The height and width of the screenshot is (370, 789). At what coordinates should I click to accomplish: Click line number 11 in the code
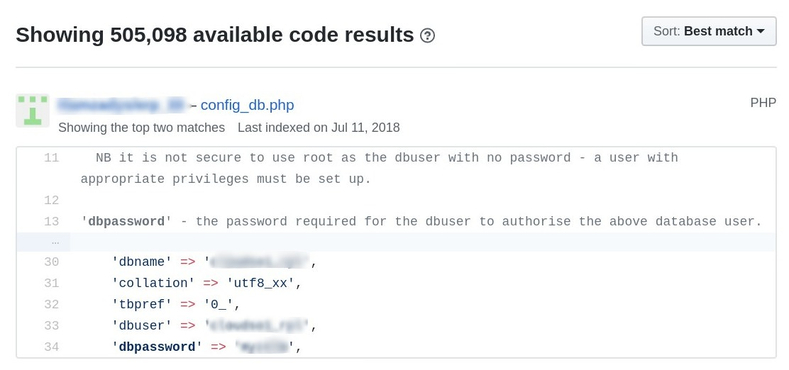[x=51, y=158]
